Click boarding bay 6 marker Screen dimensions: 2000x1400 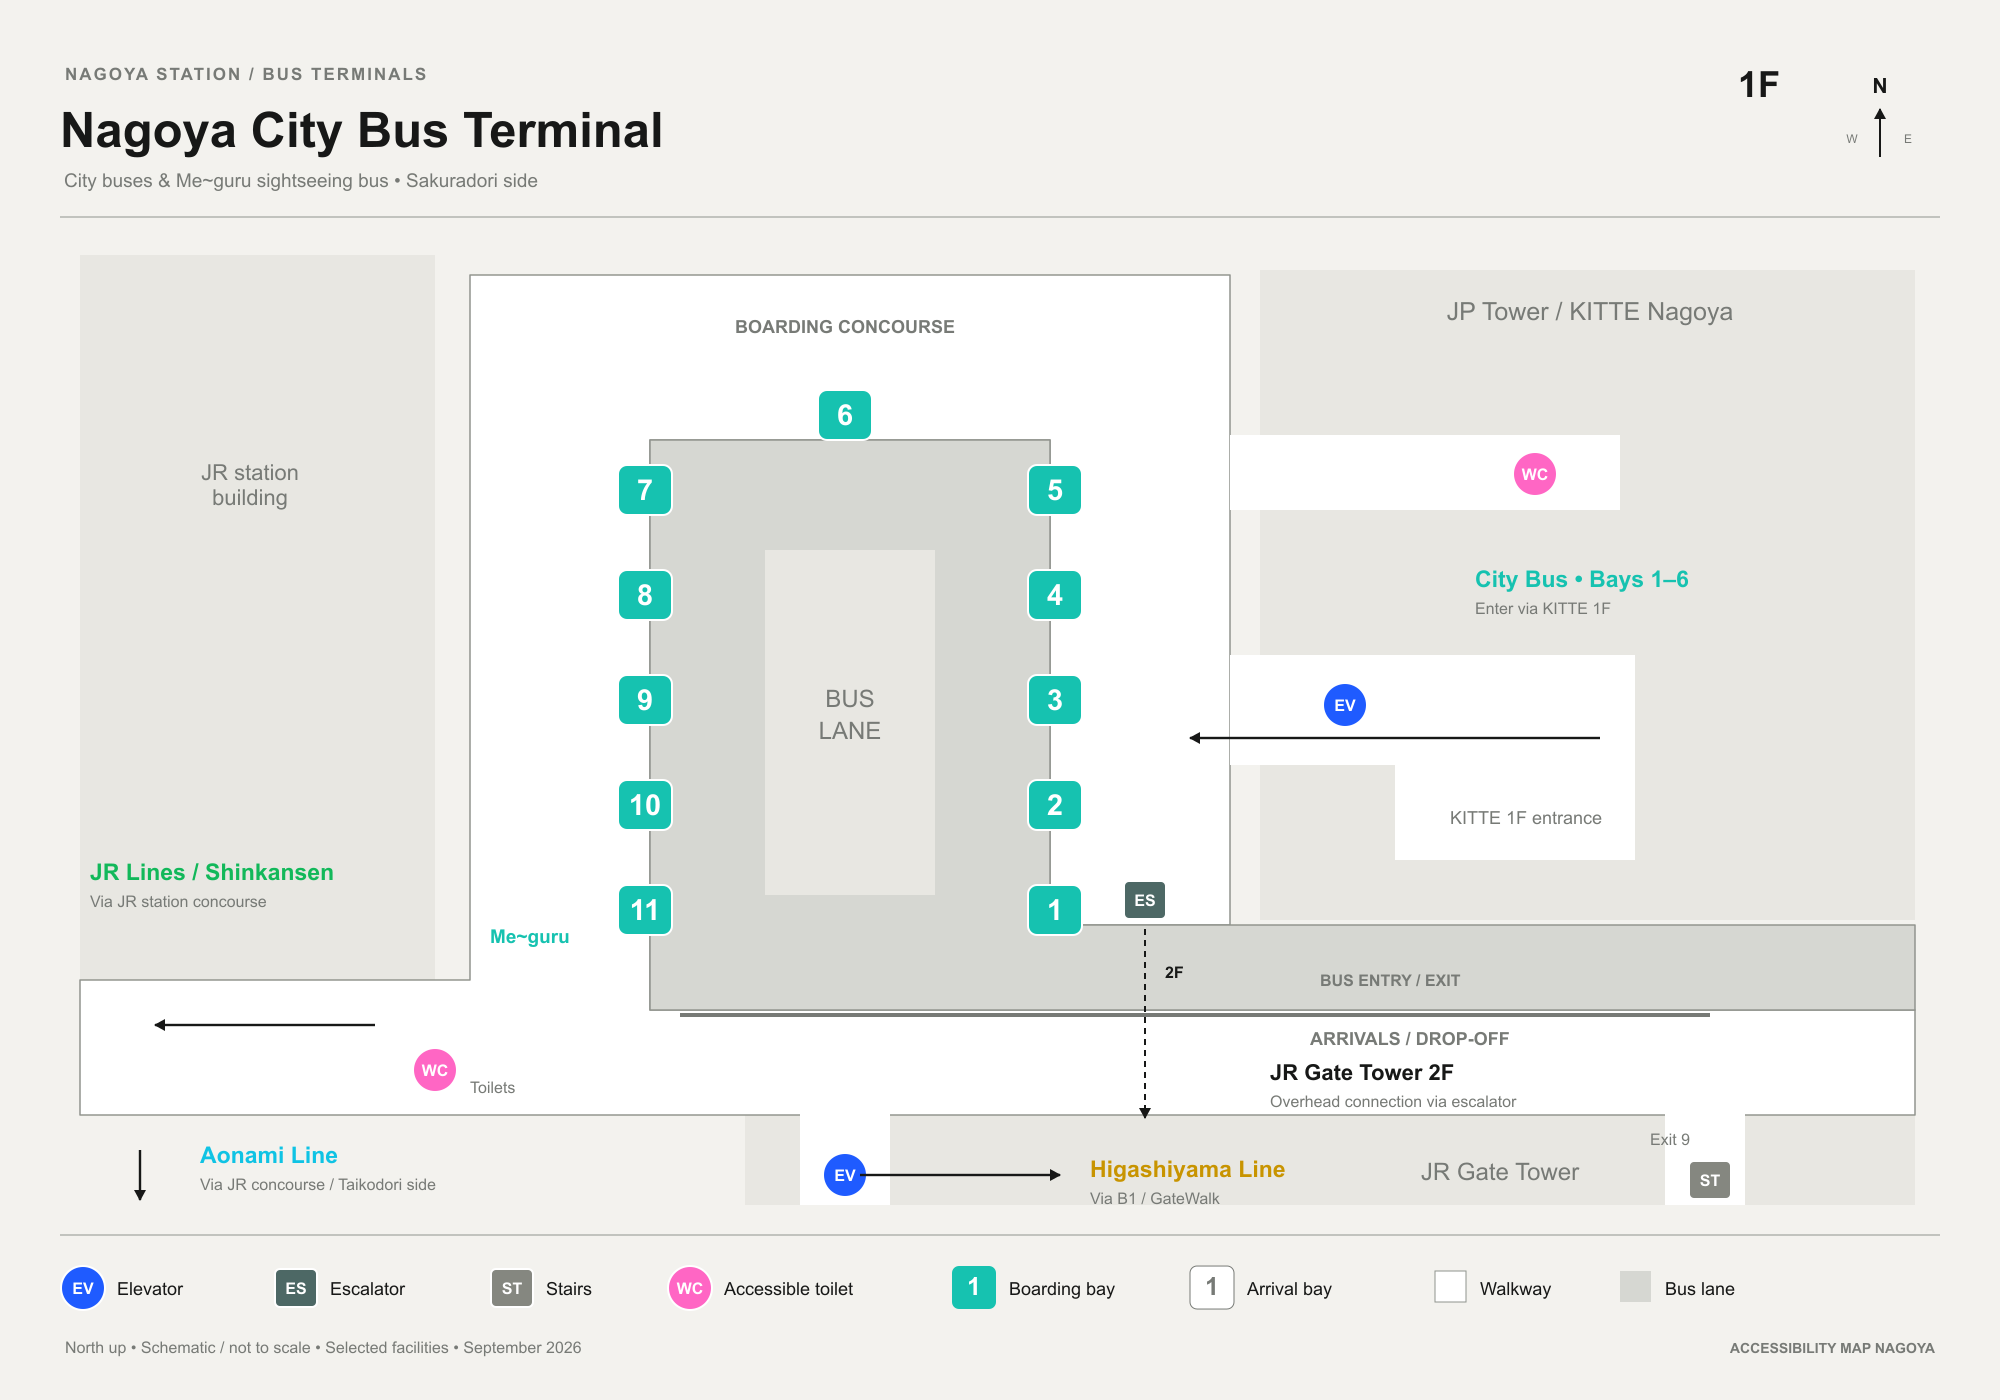[845, 415]
